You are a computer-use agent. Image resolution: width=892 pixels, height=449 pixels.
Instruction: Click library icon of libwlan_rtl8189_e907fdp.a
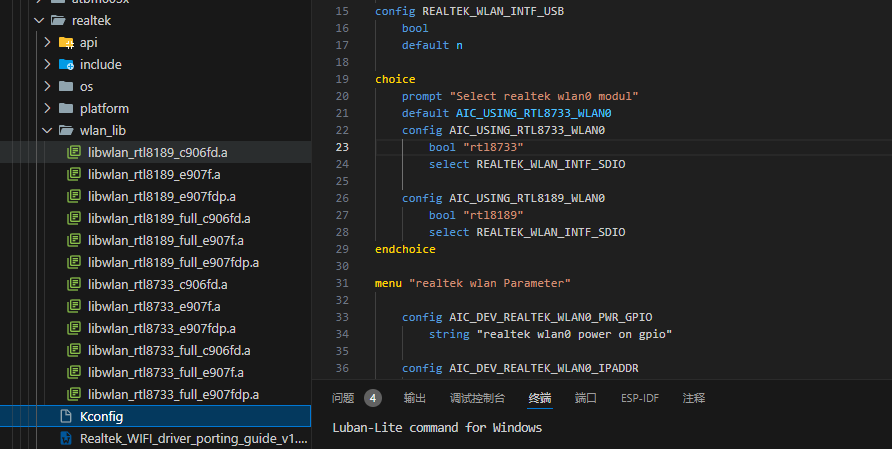click(74, 196)
